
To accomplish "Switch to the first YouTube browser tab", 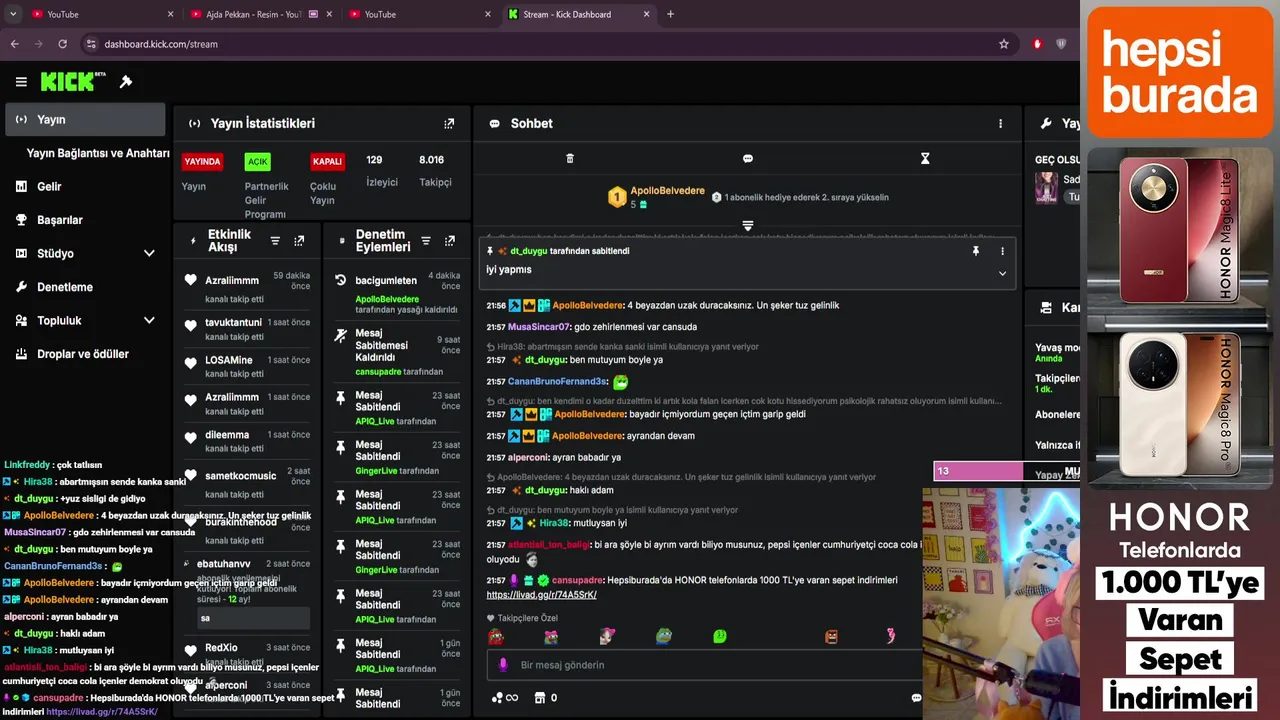I will (100, 14).
